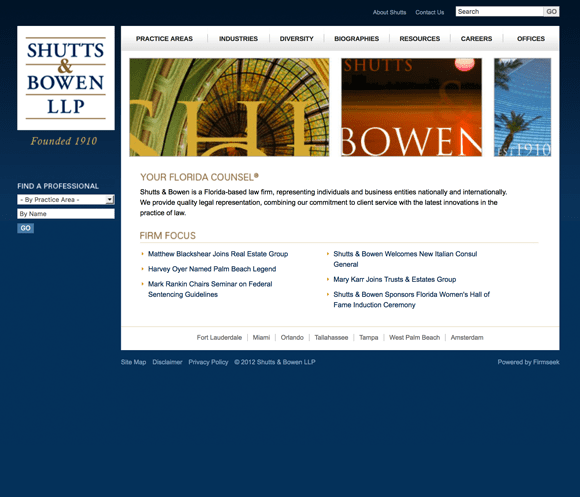Open the Privacy Policy footer link
This screenshot has height=497, width=580.
[x=208, y=362]
